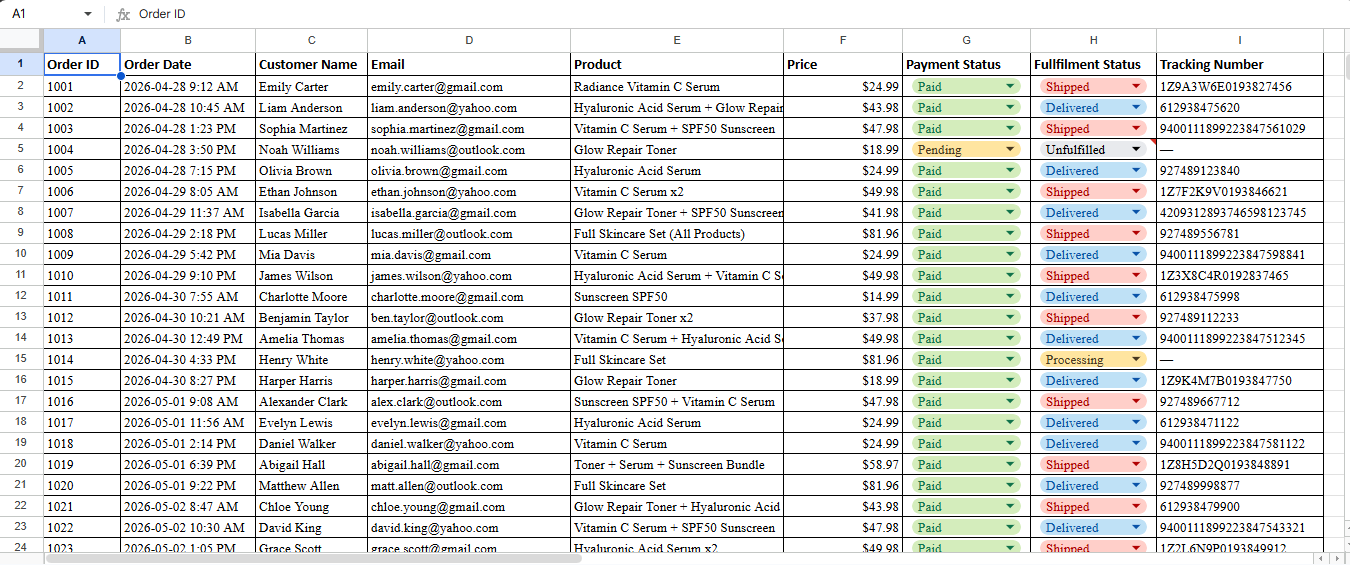Open Shipped status dropdown for order 1006

click(1136, 192)
